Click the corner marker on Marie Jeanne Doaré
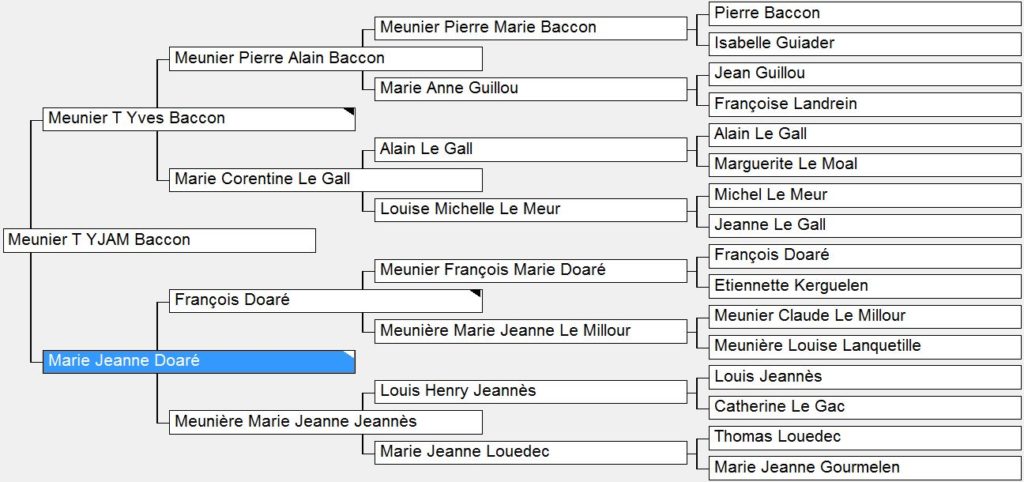The height and width of the screenshot is (482, 1024). point(350,355)
